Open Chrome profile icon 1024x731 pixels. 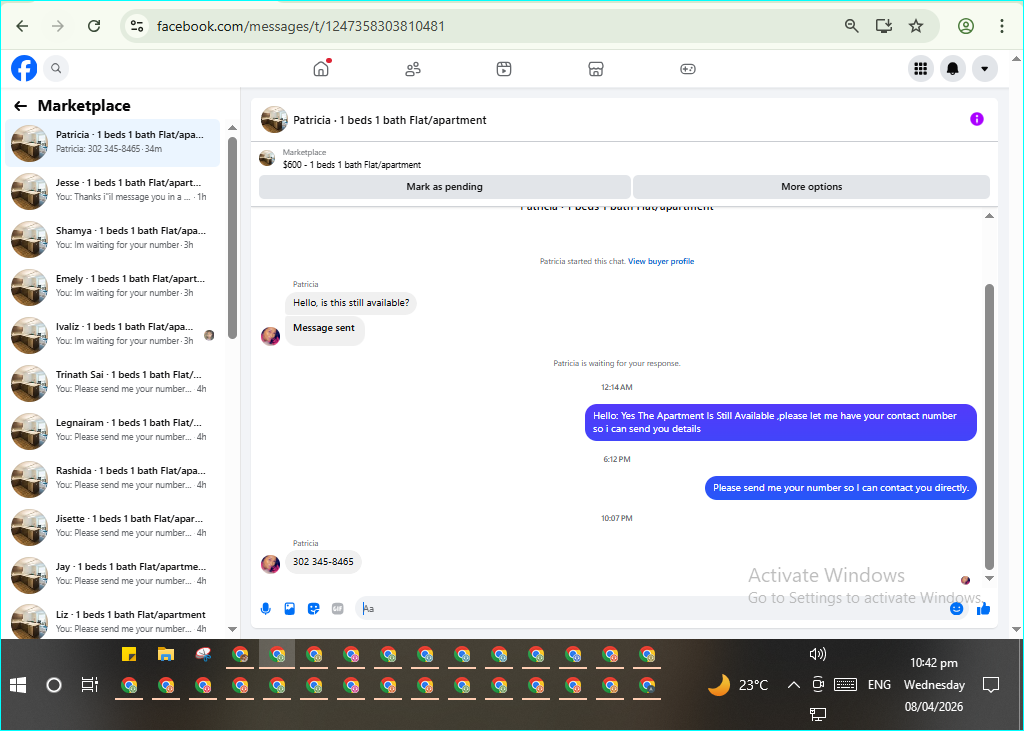tap(966, 26)
